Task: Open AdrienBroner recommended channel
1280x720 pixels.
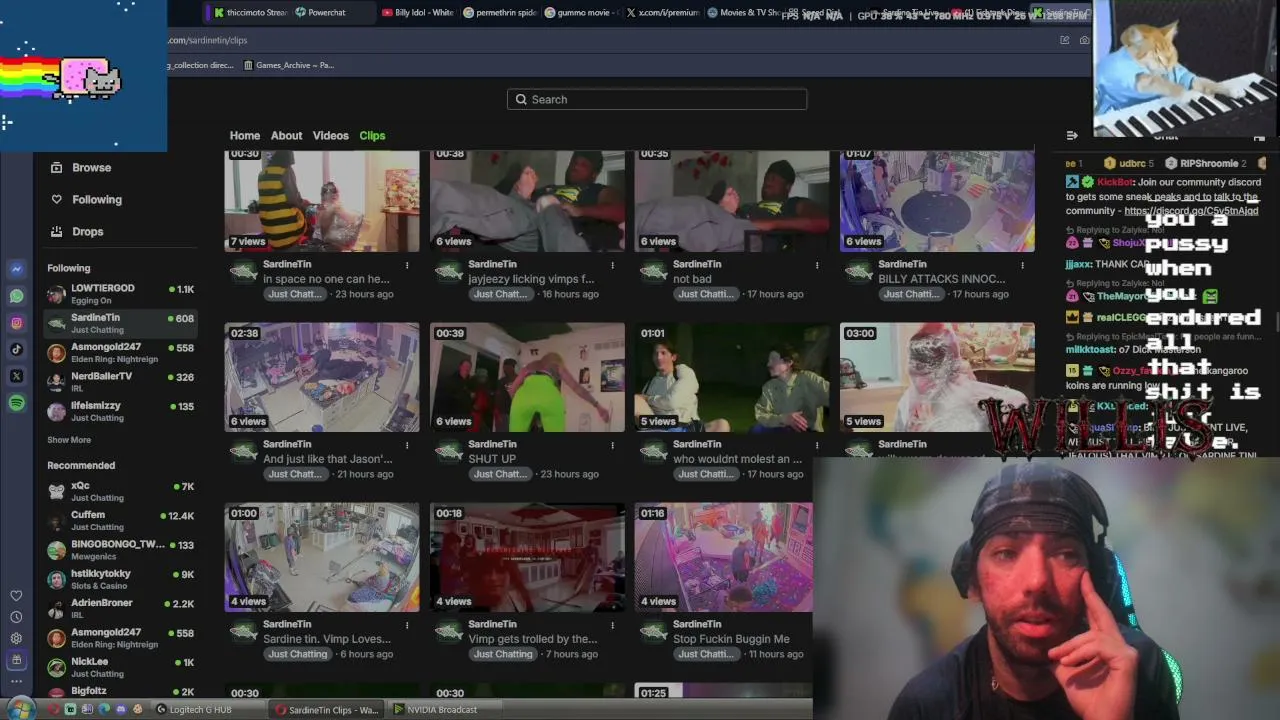Action: 121,608
